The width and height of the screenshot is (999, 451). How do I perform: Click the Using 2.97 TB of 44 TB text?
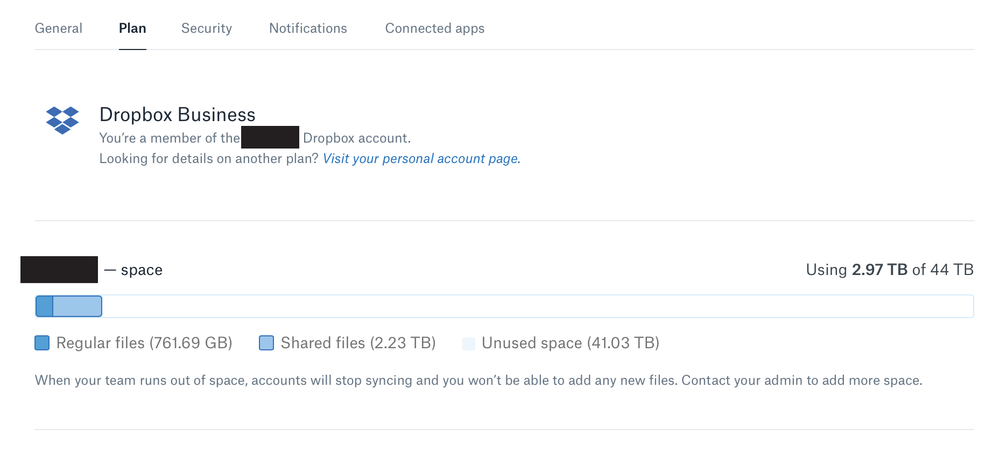(889, 270)
